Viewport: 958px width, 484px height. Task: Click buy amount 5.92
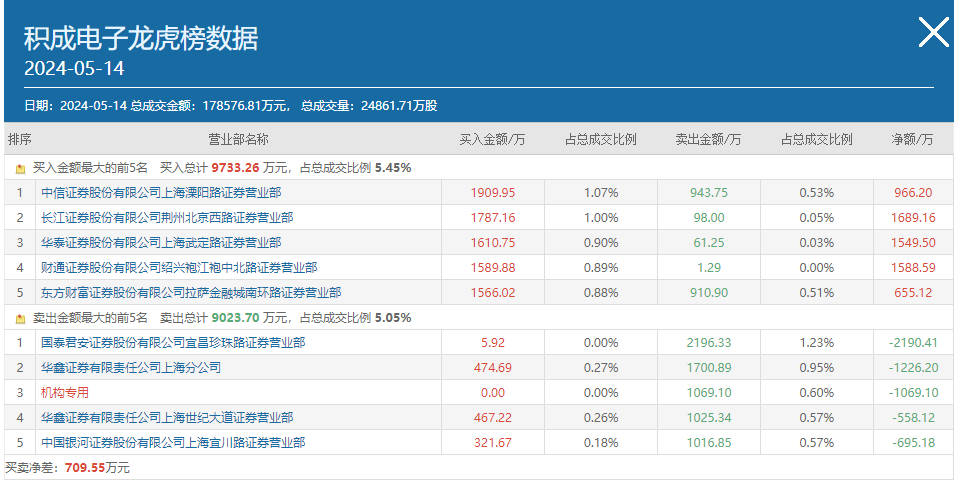[x=493, y=343]
